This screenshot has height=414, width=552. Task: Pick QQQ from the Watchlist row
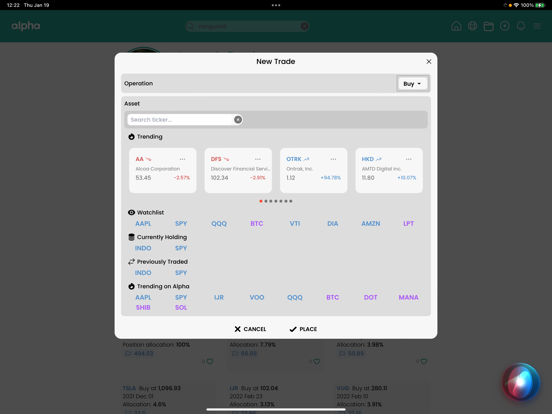point(219,224)
